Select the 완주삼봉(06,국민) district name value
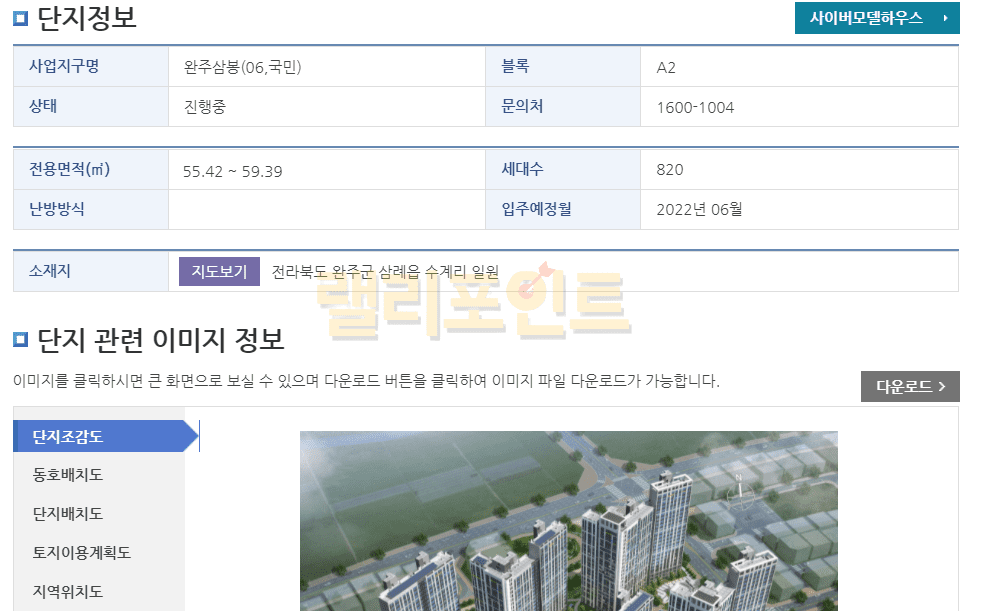The width and height of the screenshot is (985, 611). point(243,67)
